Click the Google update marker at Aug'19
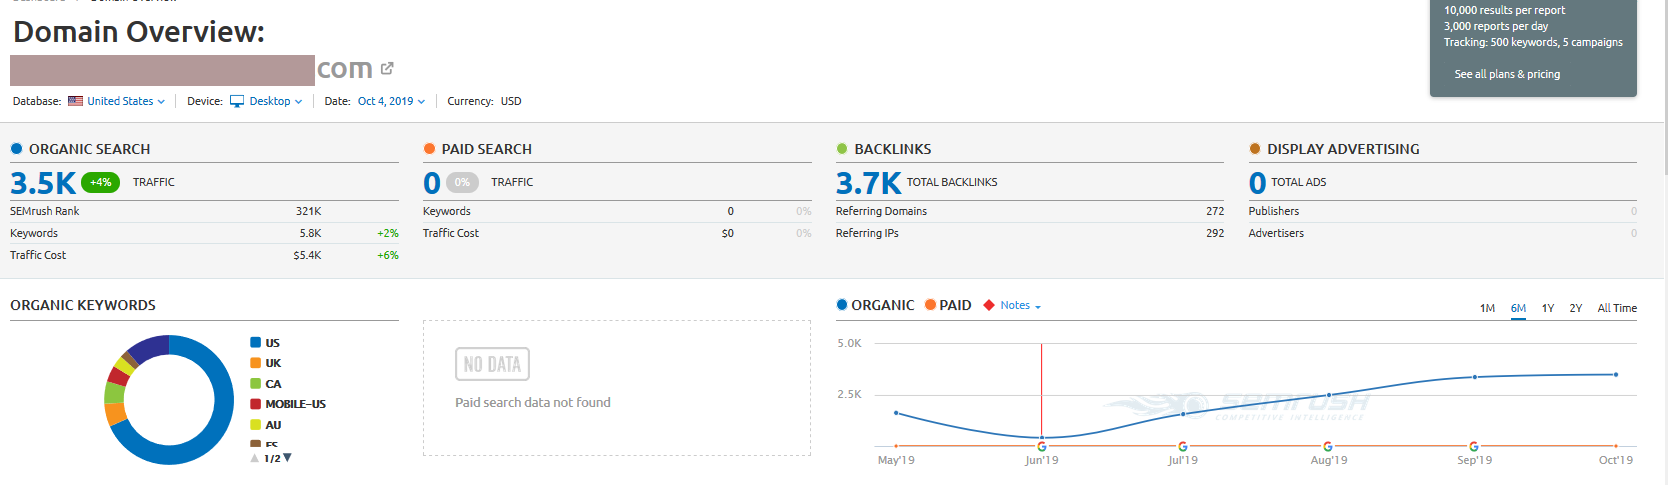 pyautogui.click(x=1328, y=447)
